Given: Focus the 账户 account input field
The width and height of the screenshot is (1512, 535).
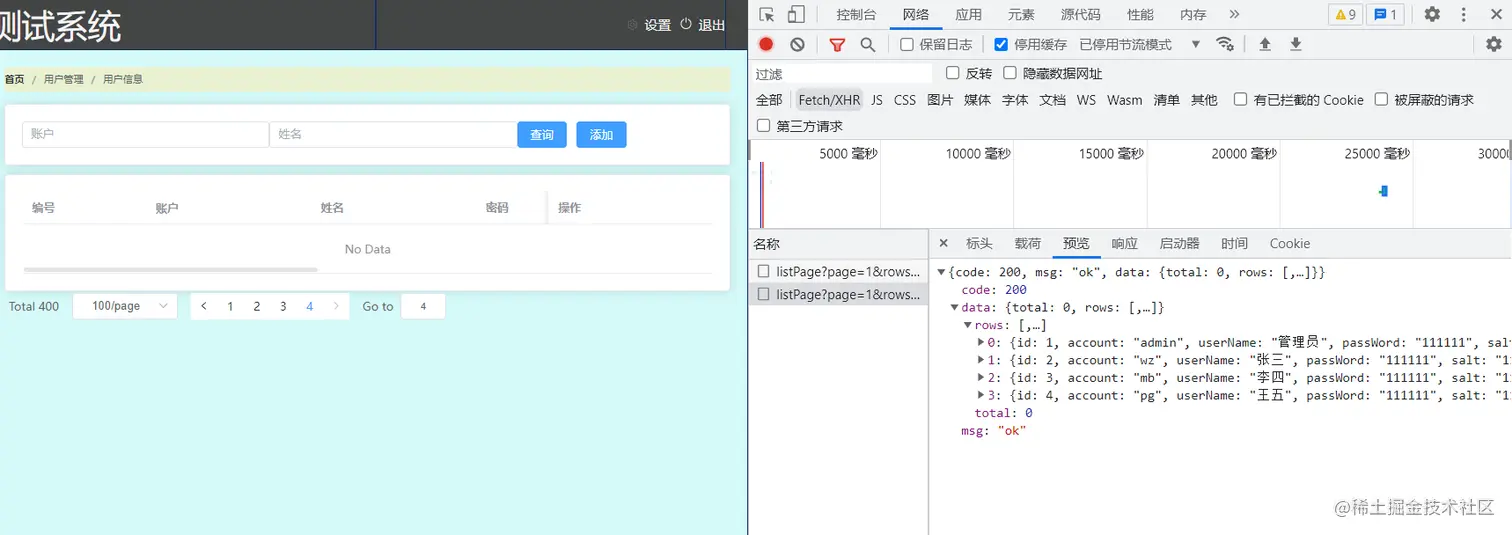Looking at the screenshot, I should click(x=146, y=134).
